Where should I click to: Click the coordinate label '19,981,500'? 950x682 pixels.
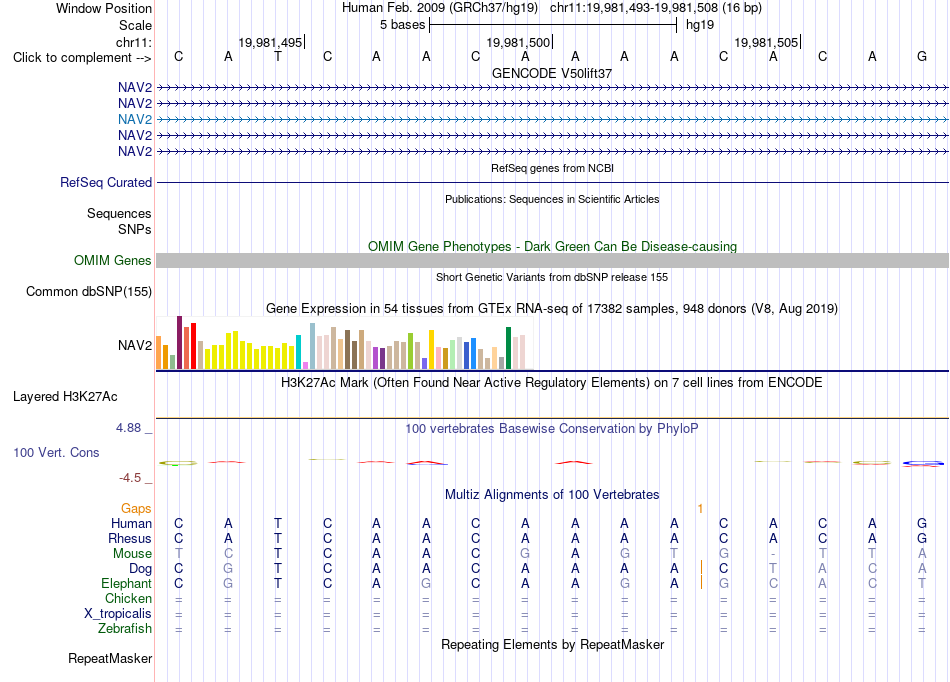(518, 42)
